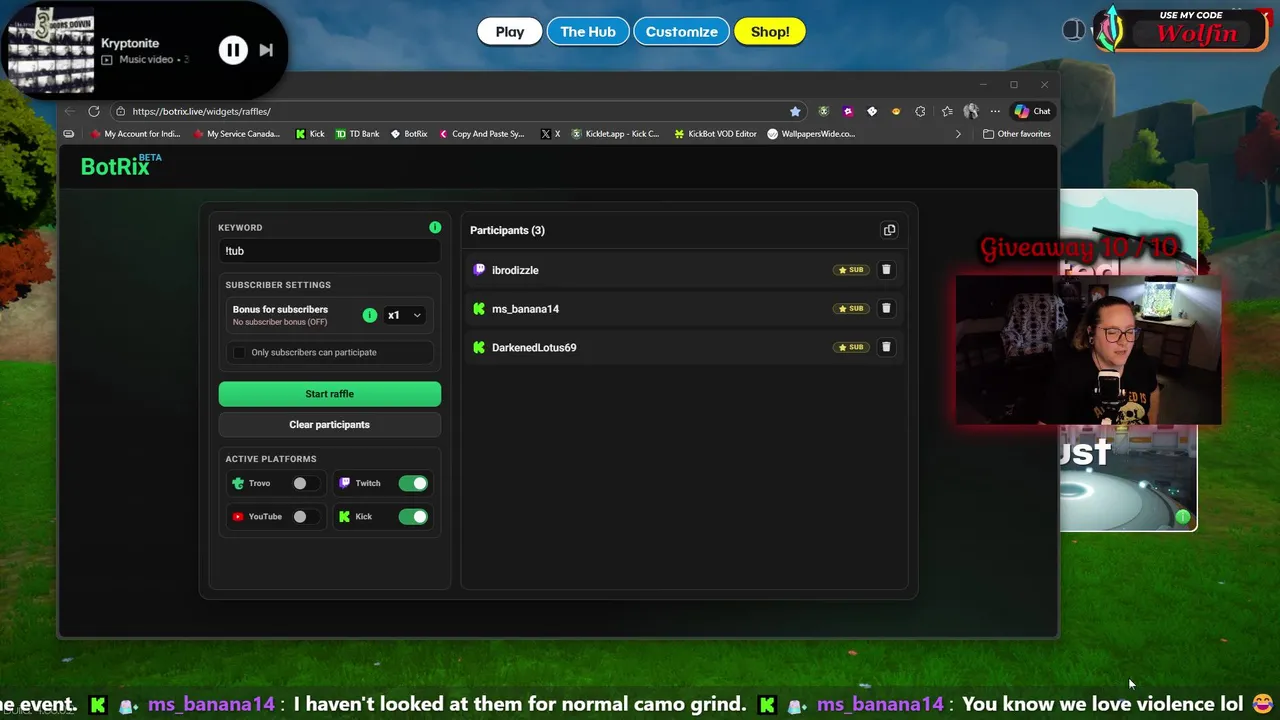This screenshot has width=1280, height=720.
Task: Open 'My Account for Indi...' bookmark
Action: (x=135, y=134)
